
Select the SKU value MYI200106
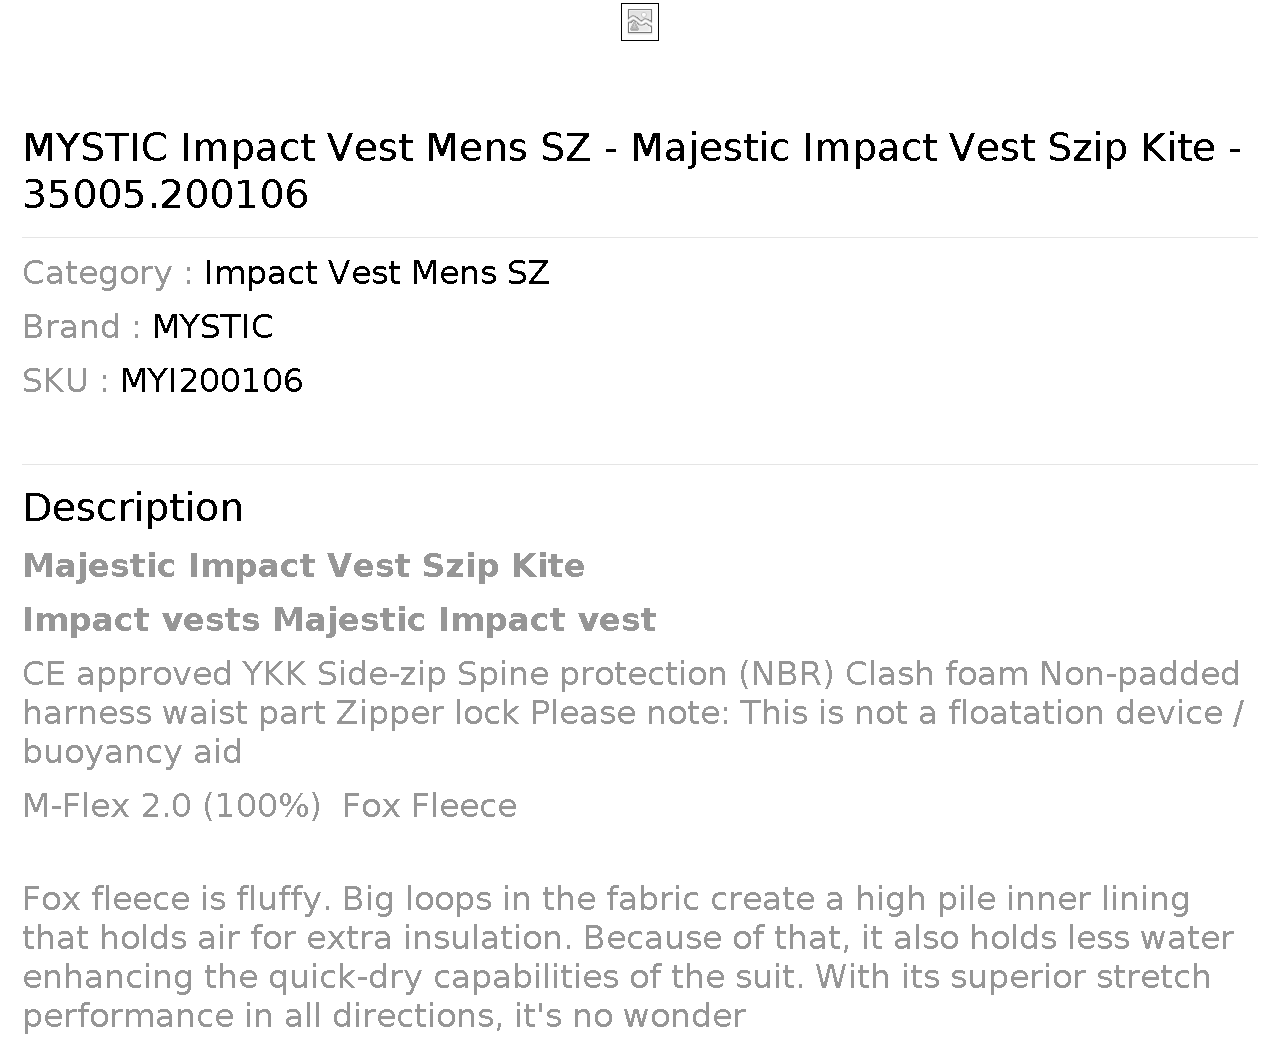click(x=211, y=381)
